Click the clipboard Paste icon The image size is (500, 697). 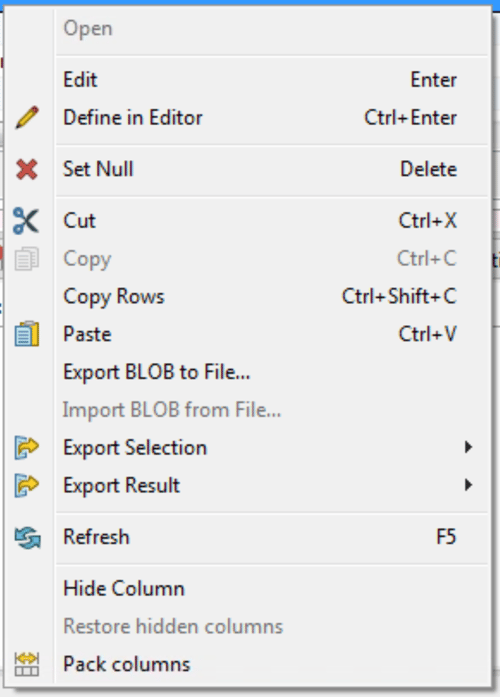point(27,334)
